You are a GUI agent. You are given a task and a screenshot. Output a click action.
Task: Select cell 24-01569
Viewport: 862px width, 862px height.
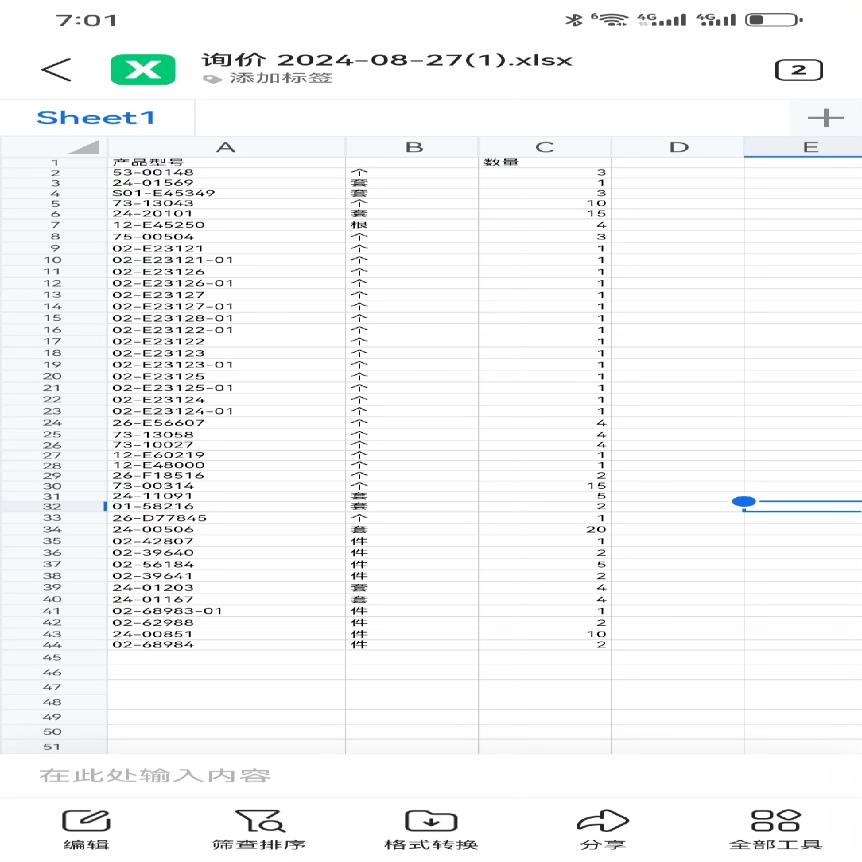pyautogui.click(x=226, y=183)
